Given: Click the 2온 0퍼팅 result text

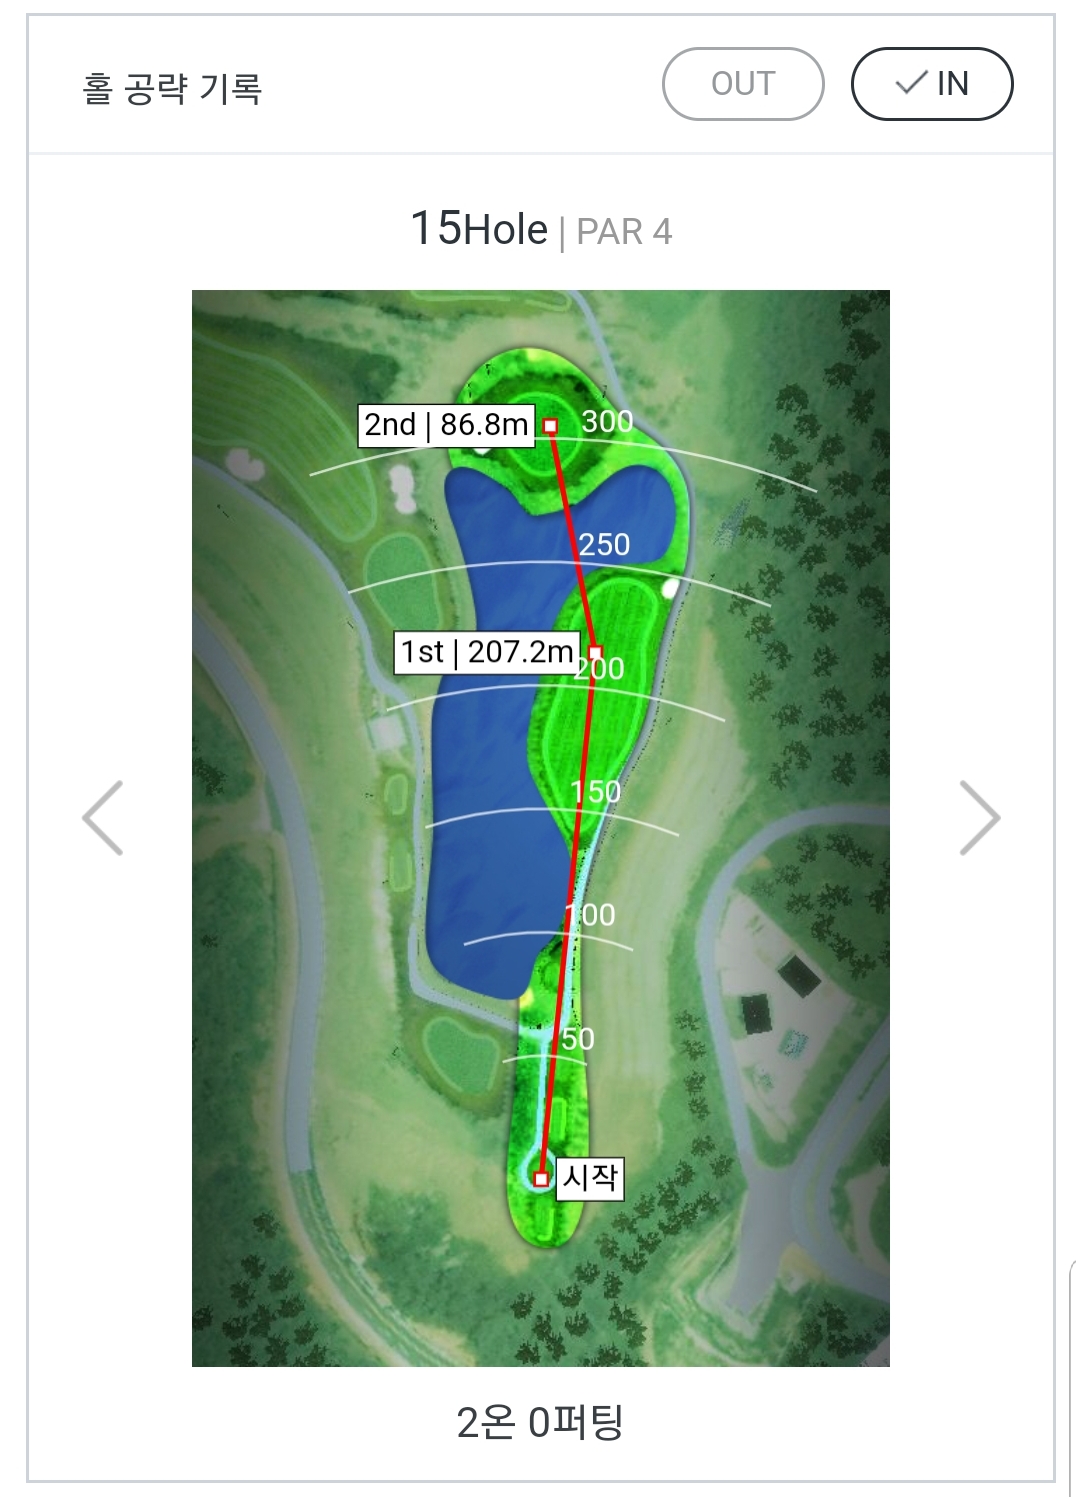Looking at the screenshot, I should (x=540, y=1421).
